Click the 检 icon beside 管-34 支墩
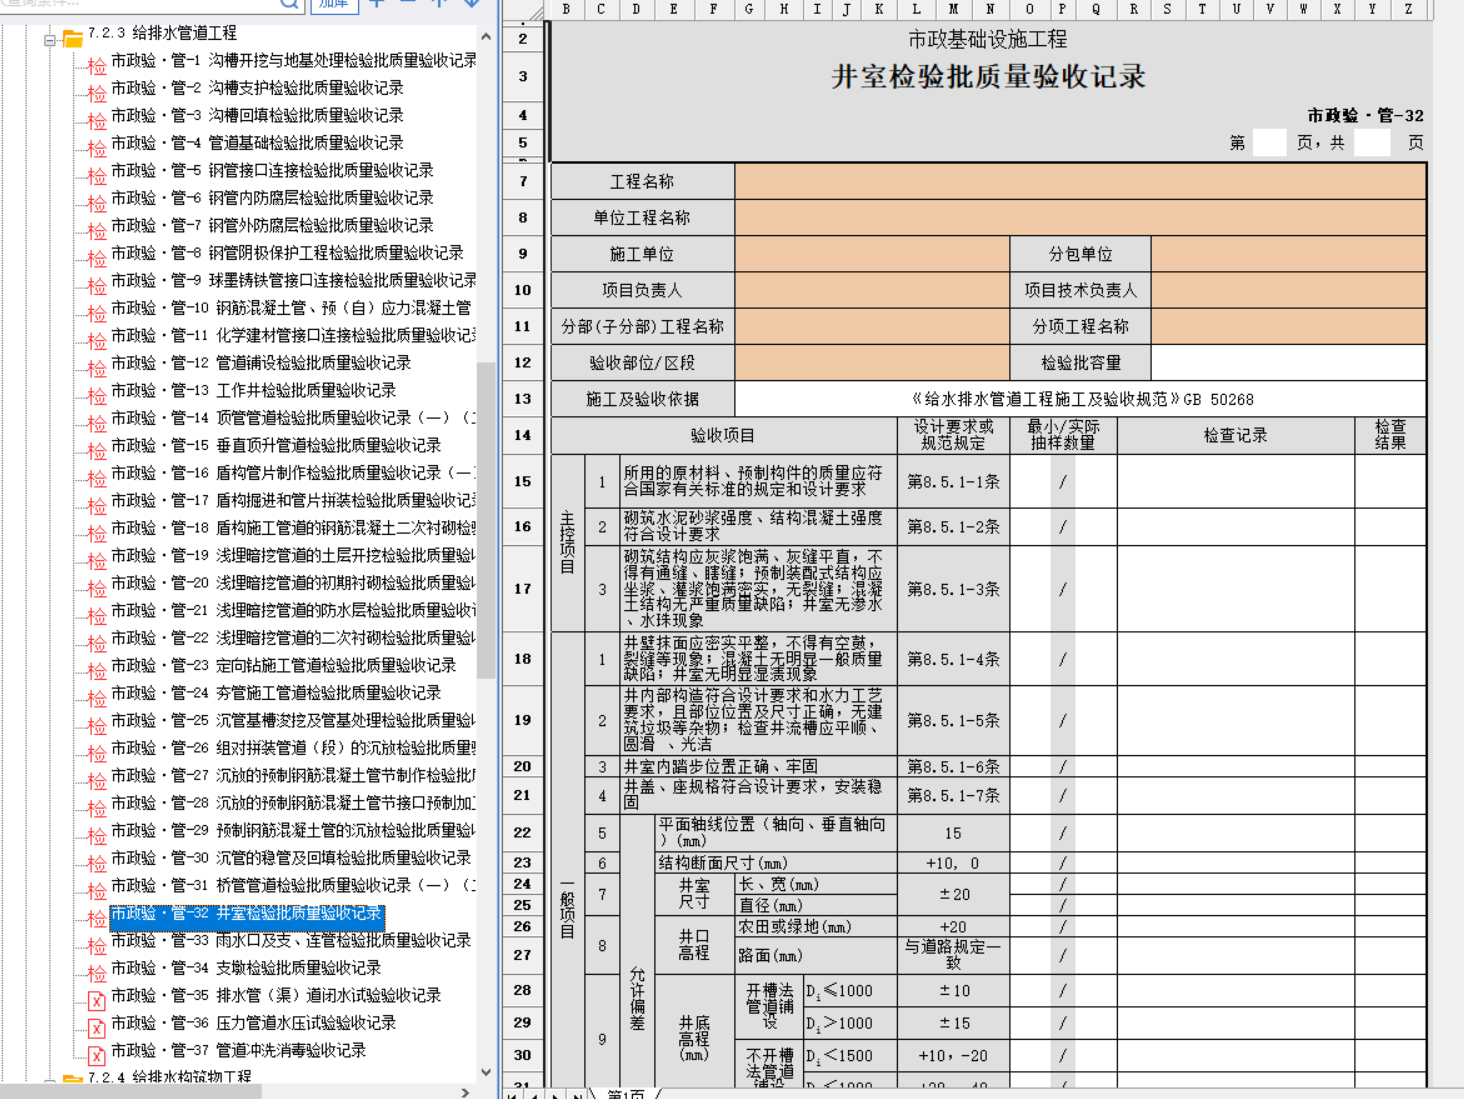The image size is (1464, 1099). pyautogui.click(x=96, y=973)
